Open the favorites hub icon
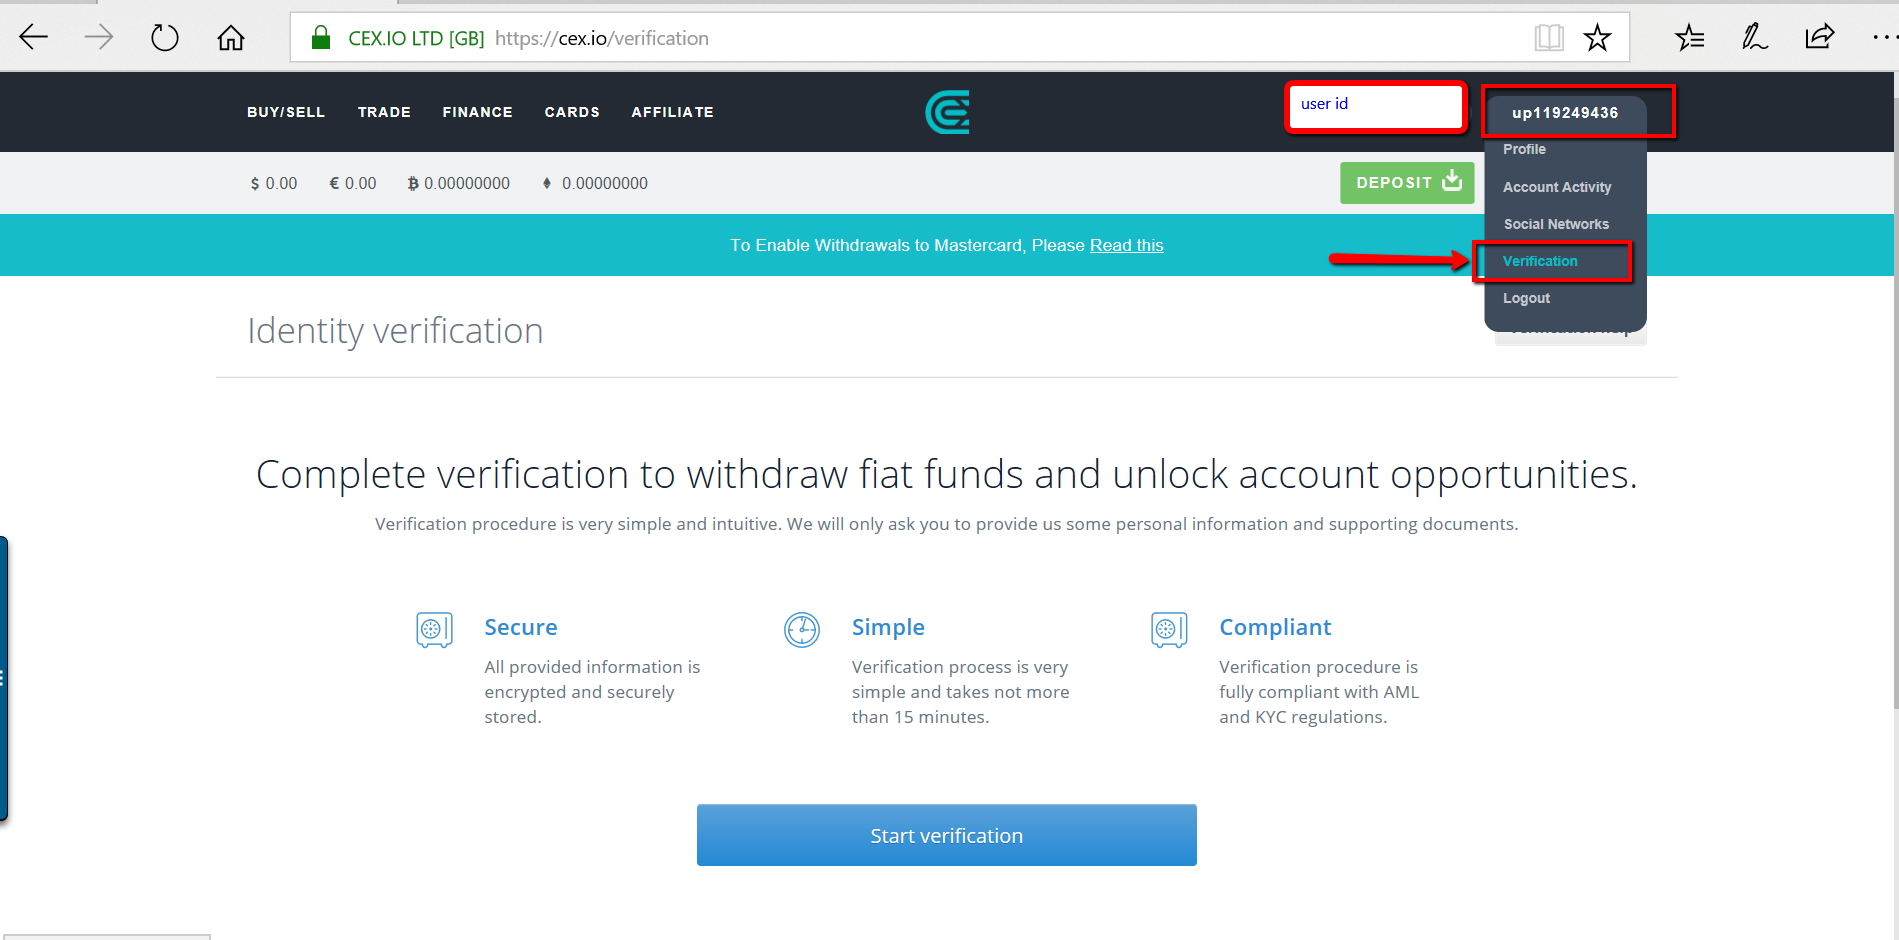The image size is (1899, 940). (1690, 38)
